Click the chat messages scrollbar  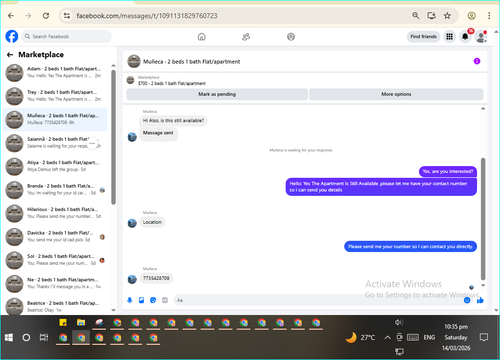[x=483, y=219]
